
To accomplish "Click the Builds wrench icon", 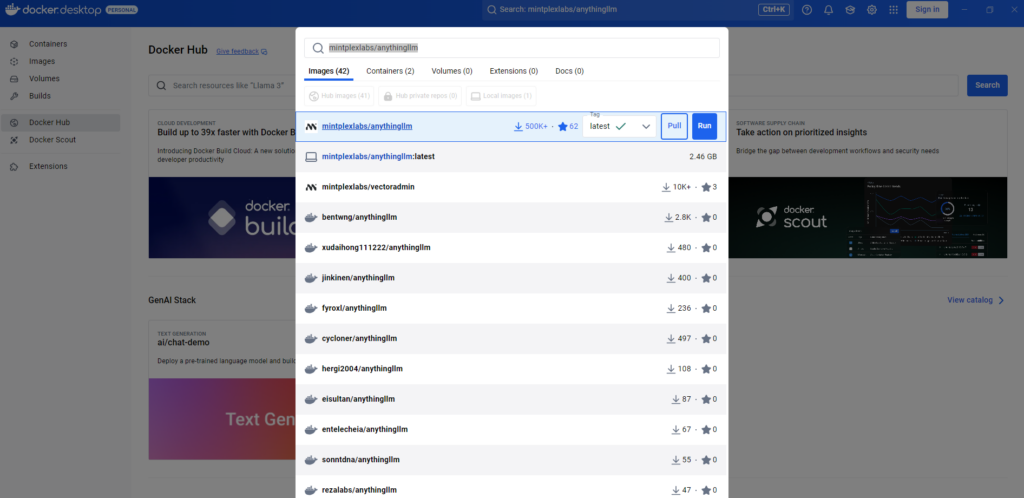I will 14,96.
